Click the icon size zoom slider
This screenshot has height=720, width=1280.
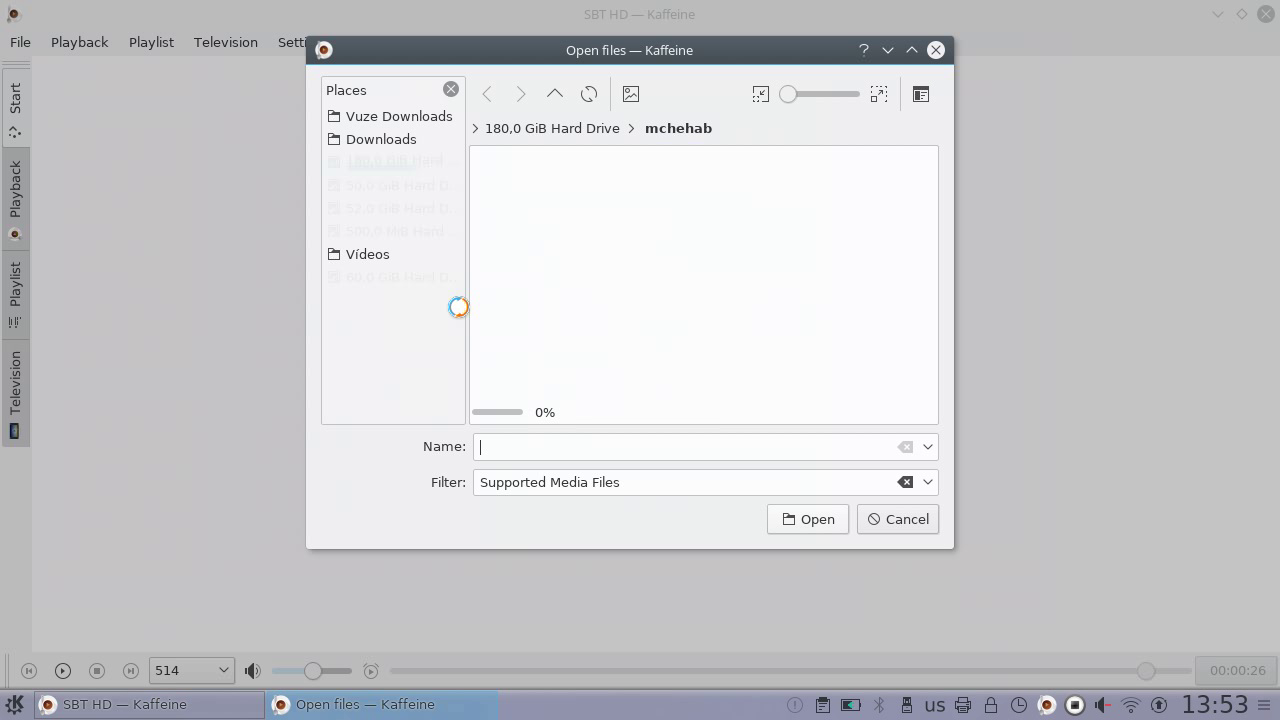(x=820, y=94)
